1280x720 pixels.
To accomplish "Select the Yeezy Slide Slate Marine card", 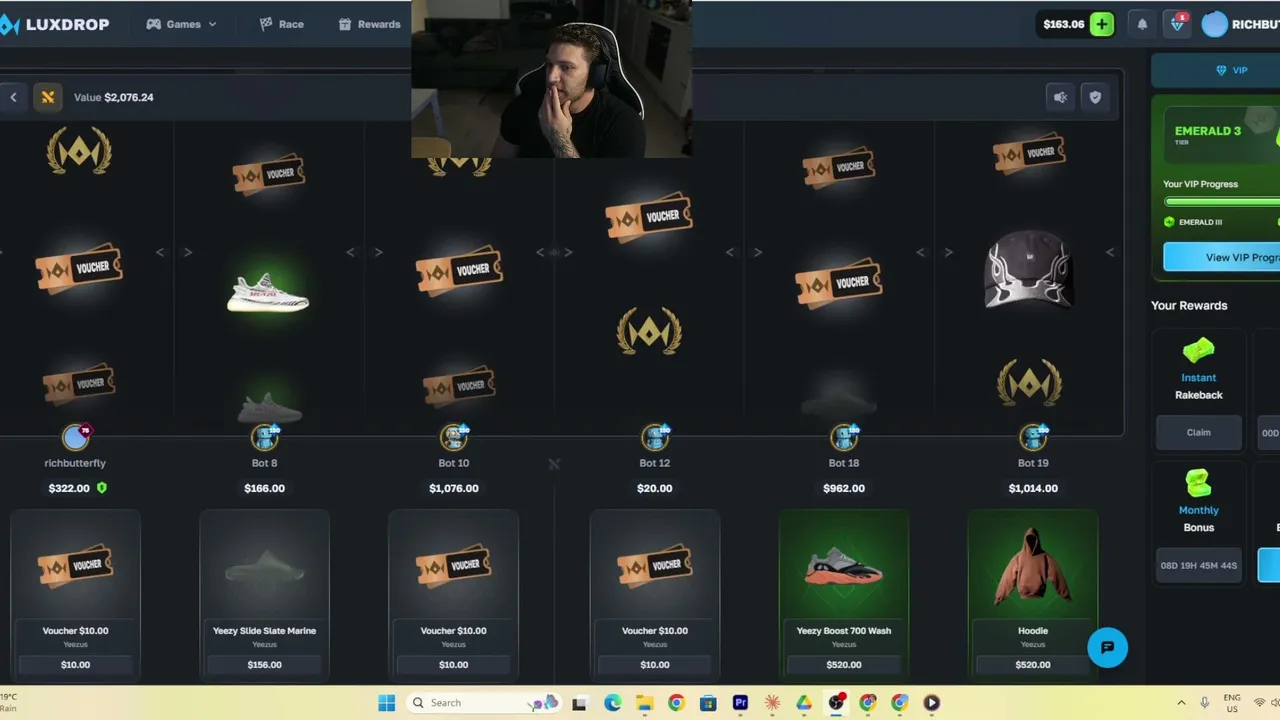I will tap(264, 597).
